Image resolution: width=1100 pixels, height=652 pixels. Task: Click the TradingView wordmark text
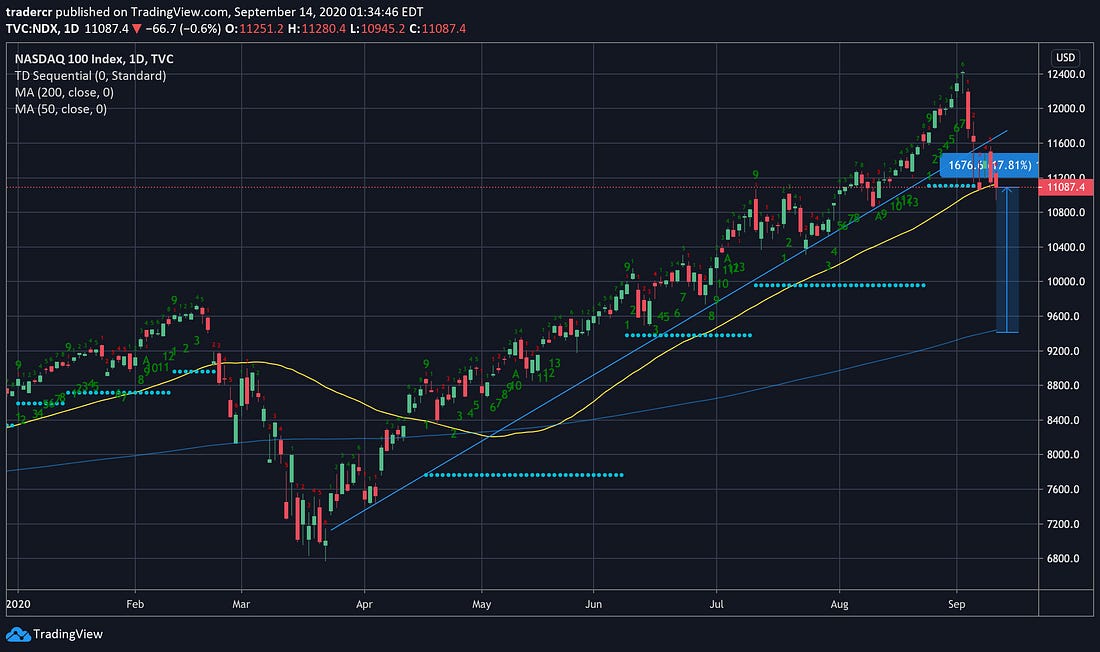click(x=68, y=634)
